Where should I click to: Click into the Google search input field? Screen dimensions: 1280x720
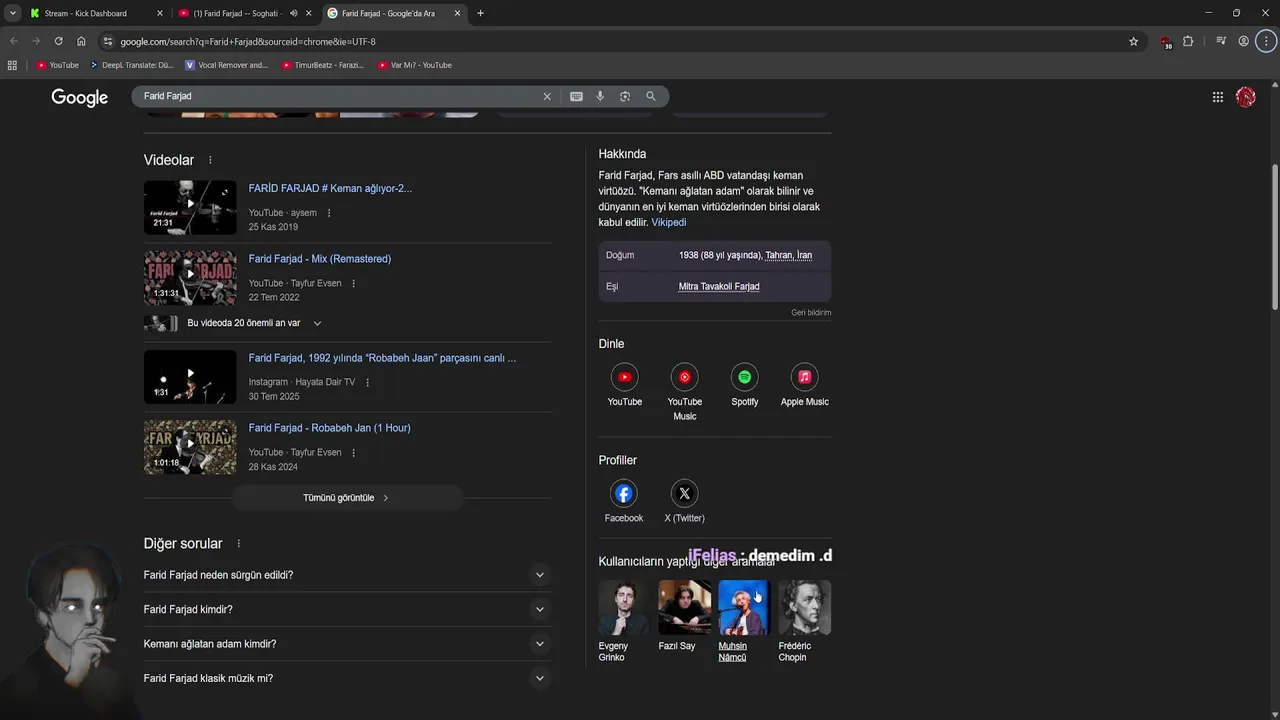tap(340, 96)
